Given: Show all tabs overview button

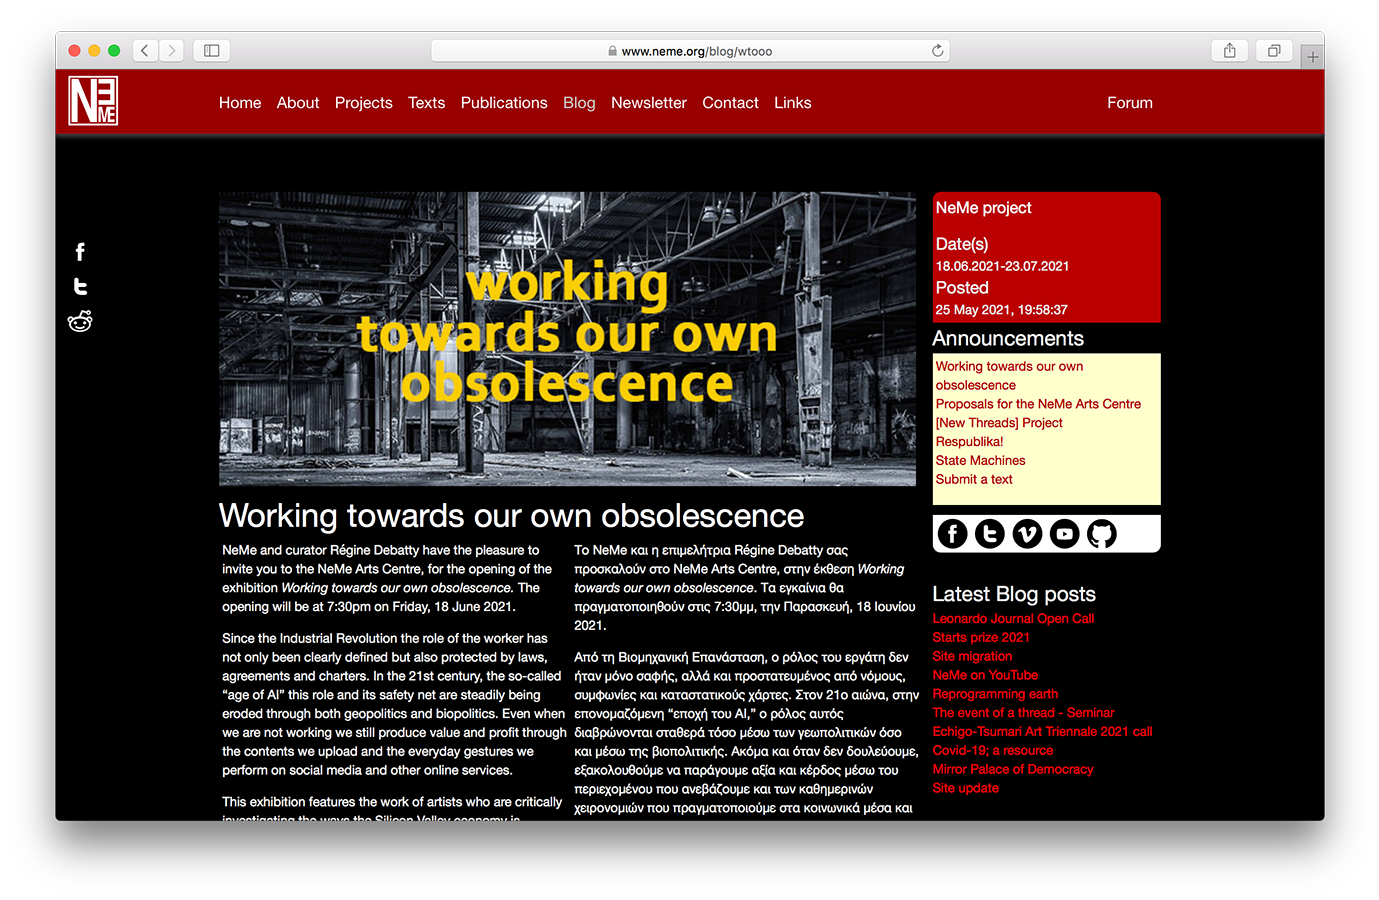Looking at the screenshot, I should [1274, 50].
